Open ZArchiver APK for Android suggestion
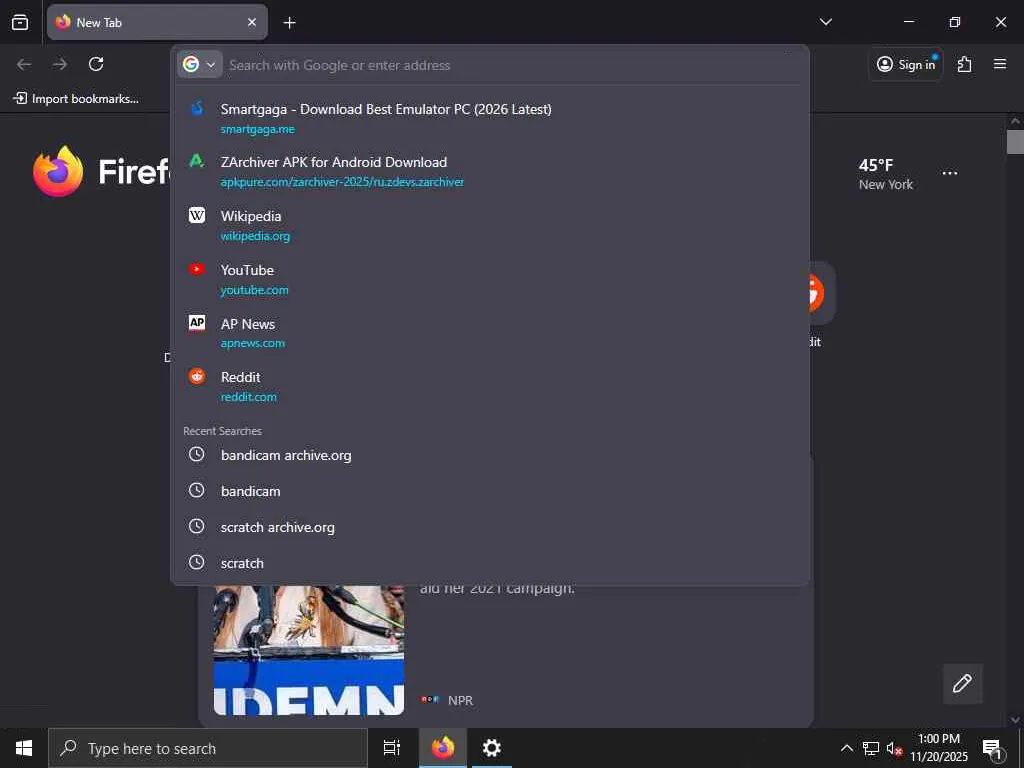This screenshot has height=768, width=1024. [x=490, y=172]
